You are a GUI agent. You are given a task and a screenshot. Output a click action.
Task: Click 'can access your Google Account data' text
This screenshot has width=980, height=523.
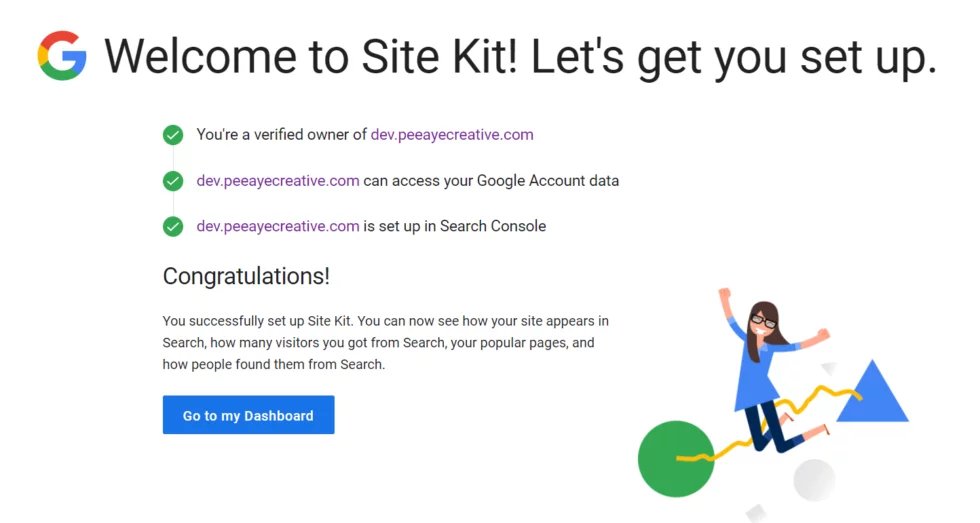click(x=491, y=181)
